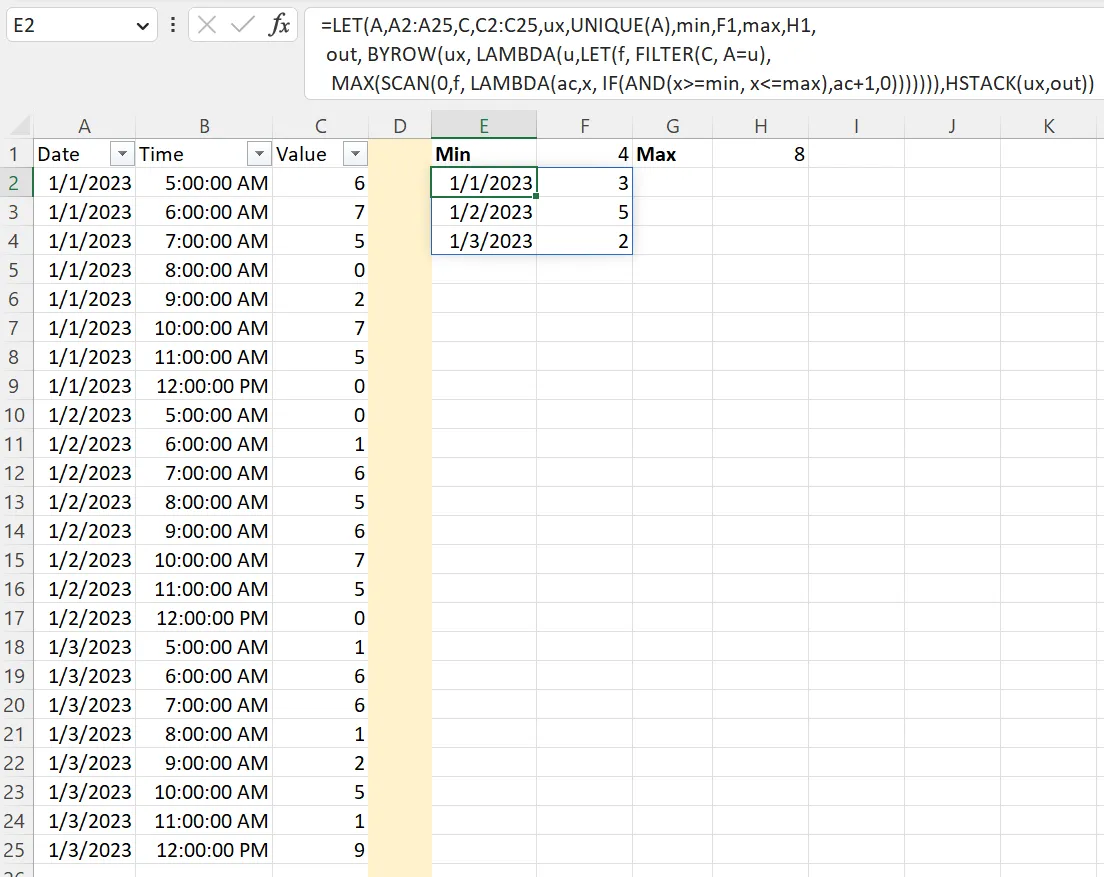Open the Time column filter dropdown

pyautogui.click(x=259, y=153)
